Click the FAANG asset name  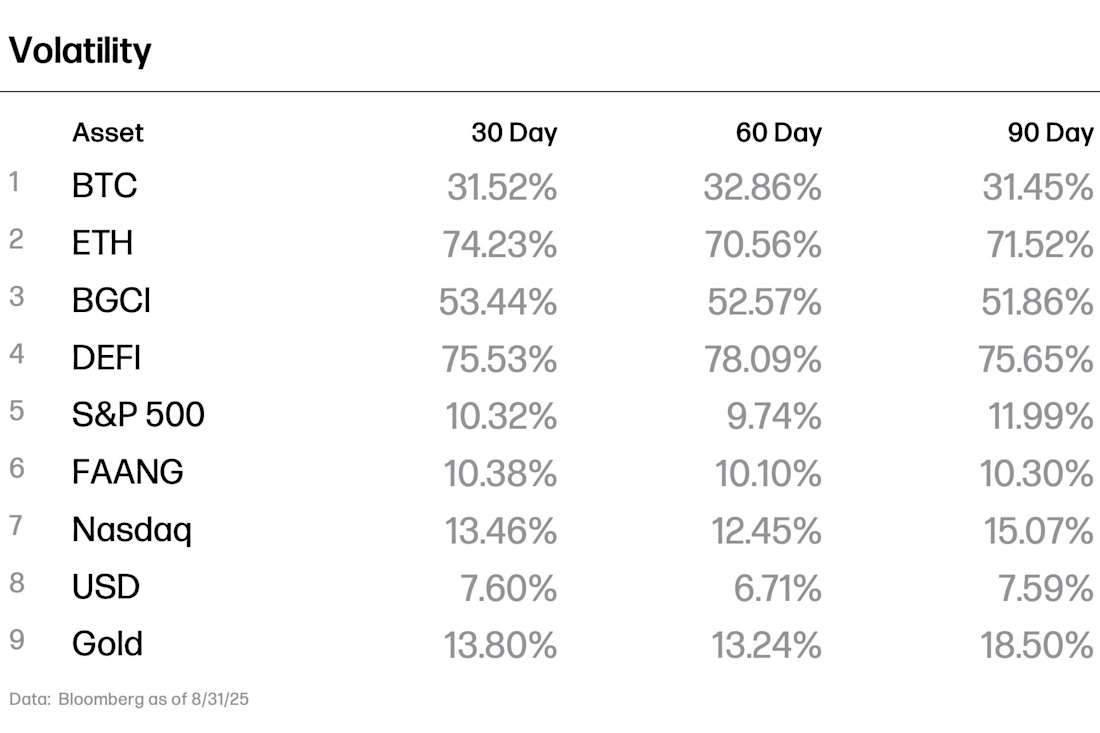tap(128, 472)
